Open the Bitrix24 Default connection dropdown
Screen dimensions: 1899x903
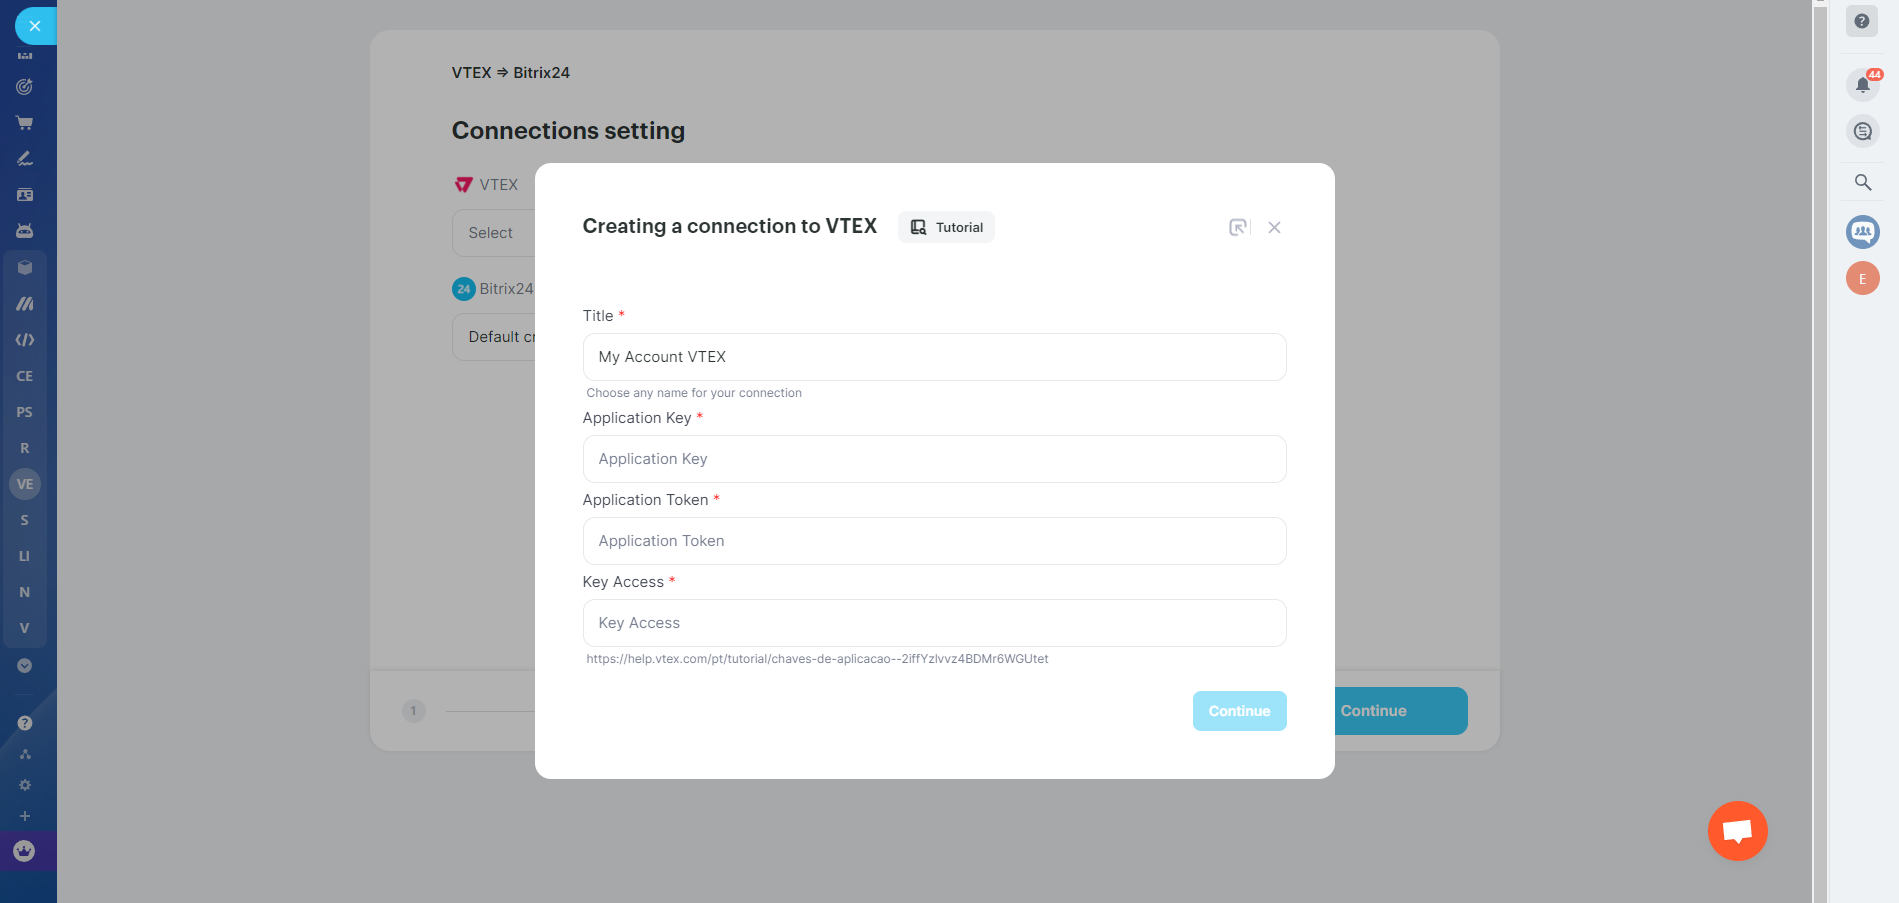496,337
